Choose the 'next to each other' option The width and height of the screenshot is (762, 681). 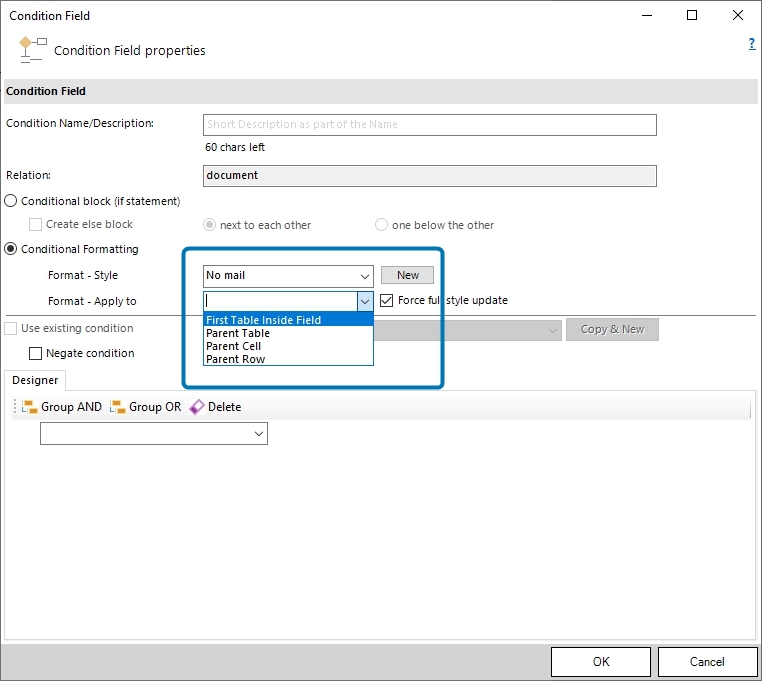pos(209,225)
